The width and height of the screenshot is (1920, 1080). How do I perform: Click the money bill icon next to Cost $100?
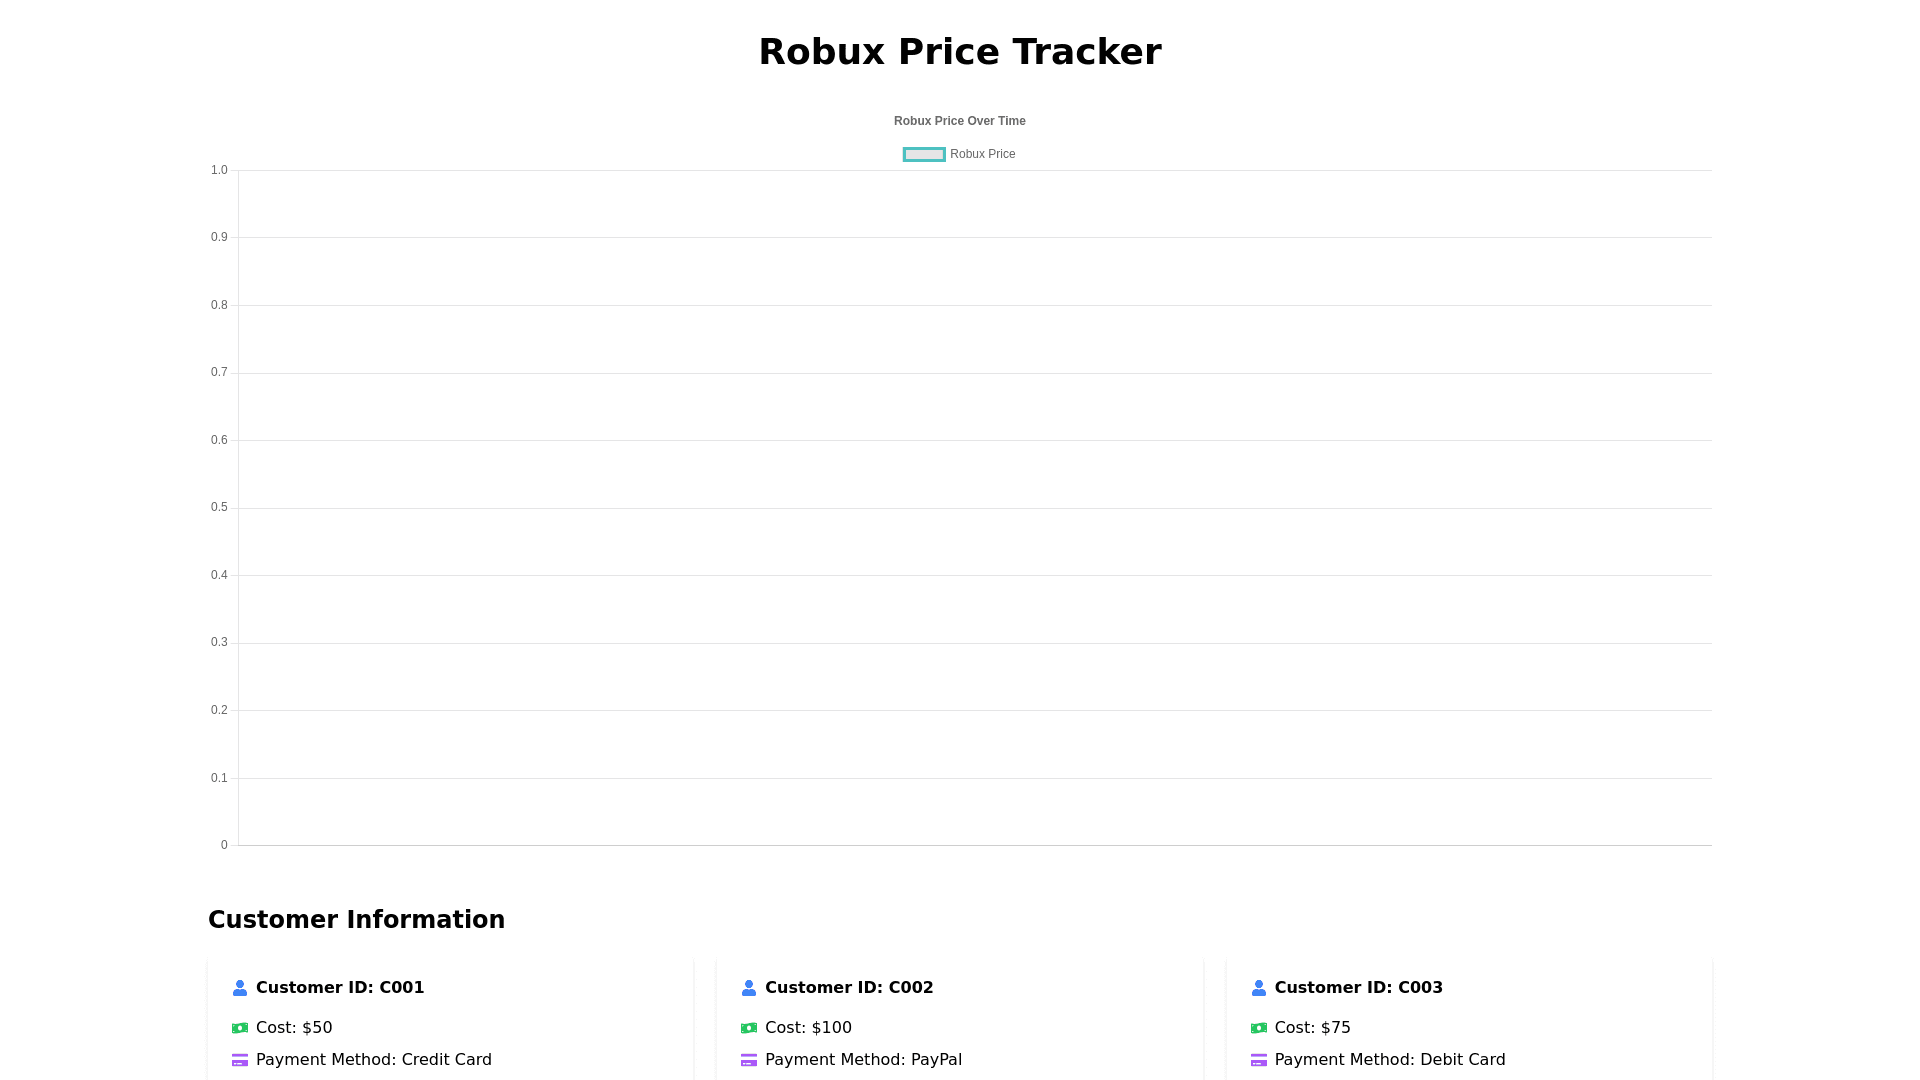[x=749, y=1028]
